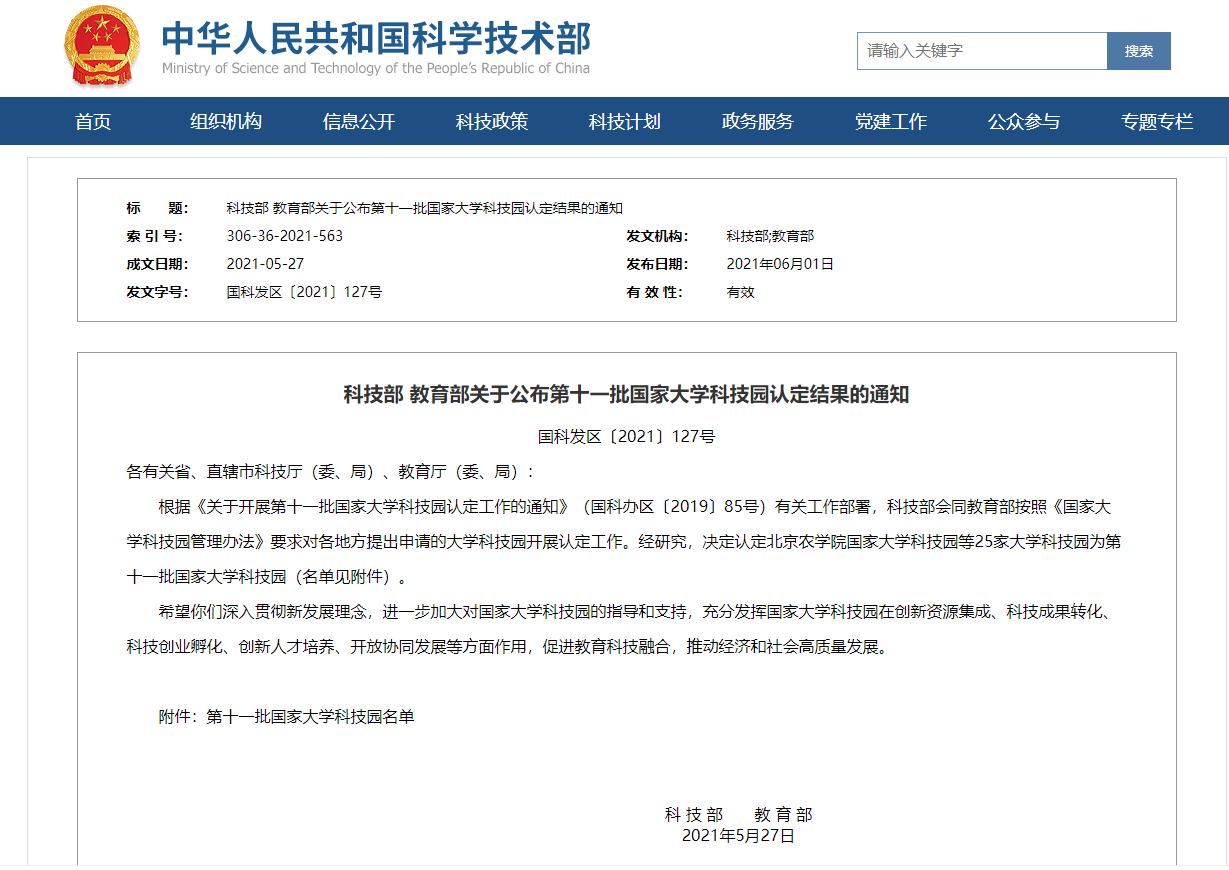Select 信息公开 in navigation bar
The image size is (1229, 870).
pos(359,122)
